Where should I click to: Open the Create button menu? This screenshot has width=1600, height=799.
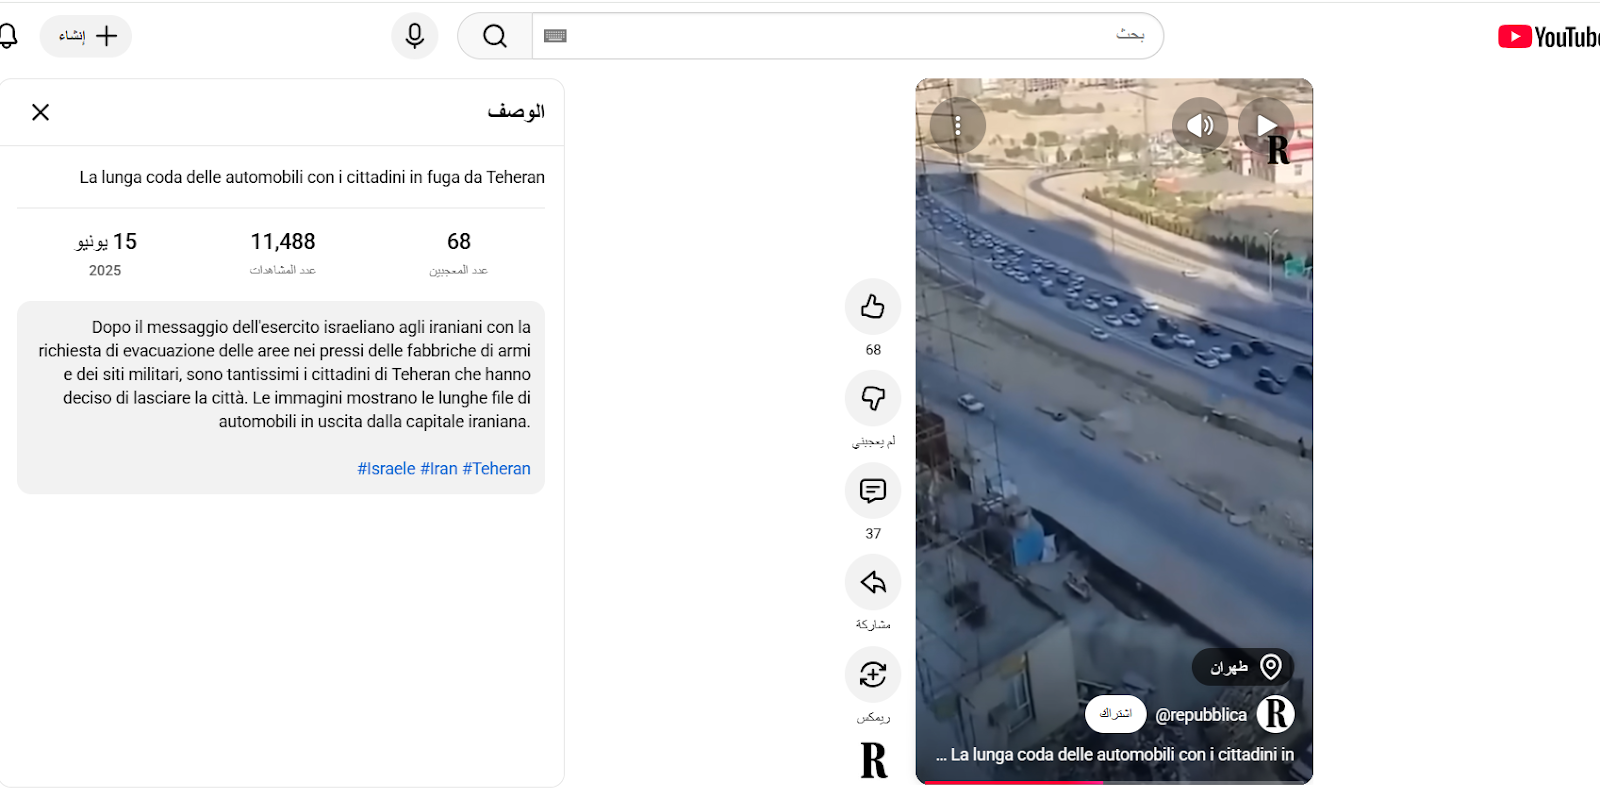pos(86,36)
